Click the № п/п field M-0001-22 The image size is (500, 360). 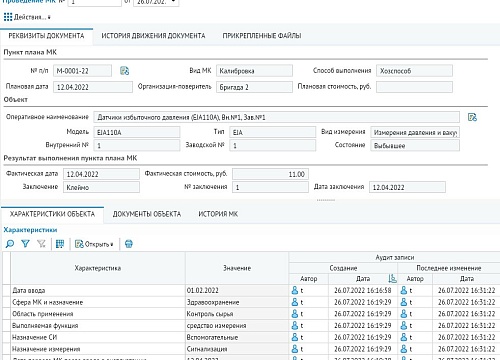pyautogui.click(x=82, y=71)
